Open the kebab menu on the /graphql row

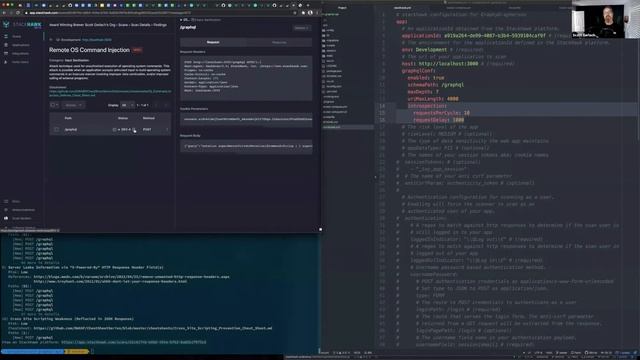pos(167,129)
